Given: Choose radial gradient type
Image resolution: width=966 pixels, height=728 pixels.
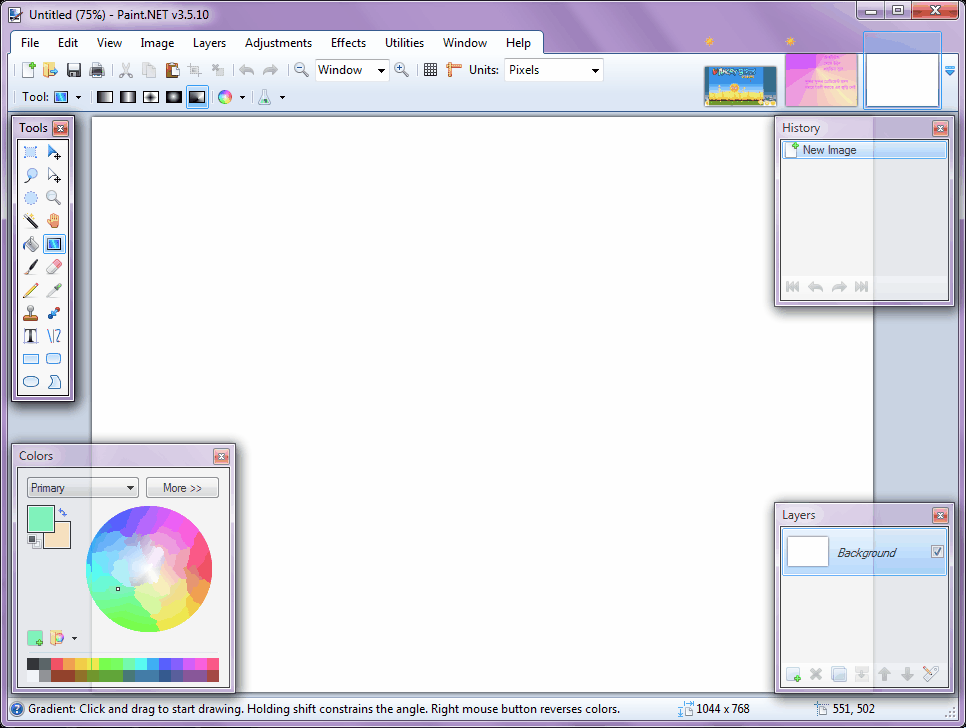Looking at the screenshot, I should [174, 97].
